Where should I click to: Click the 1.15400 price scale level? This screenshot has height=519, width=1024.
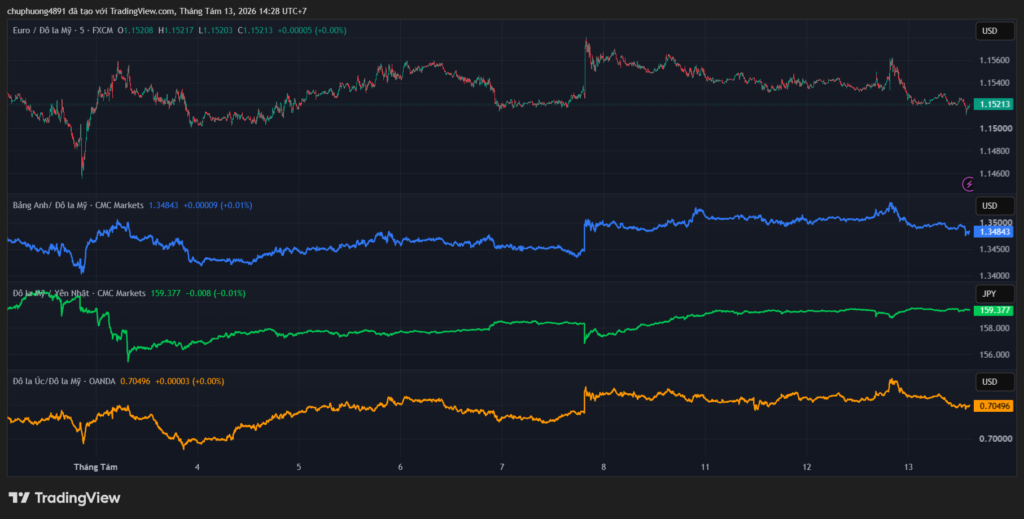pyautogui.click(x=994, y=83)
